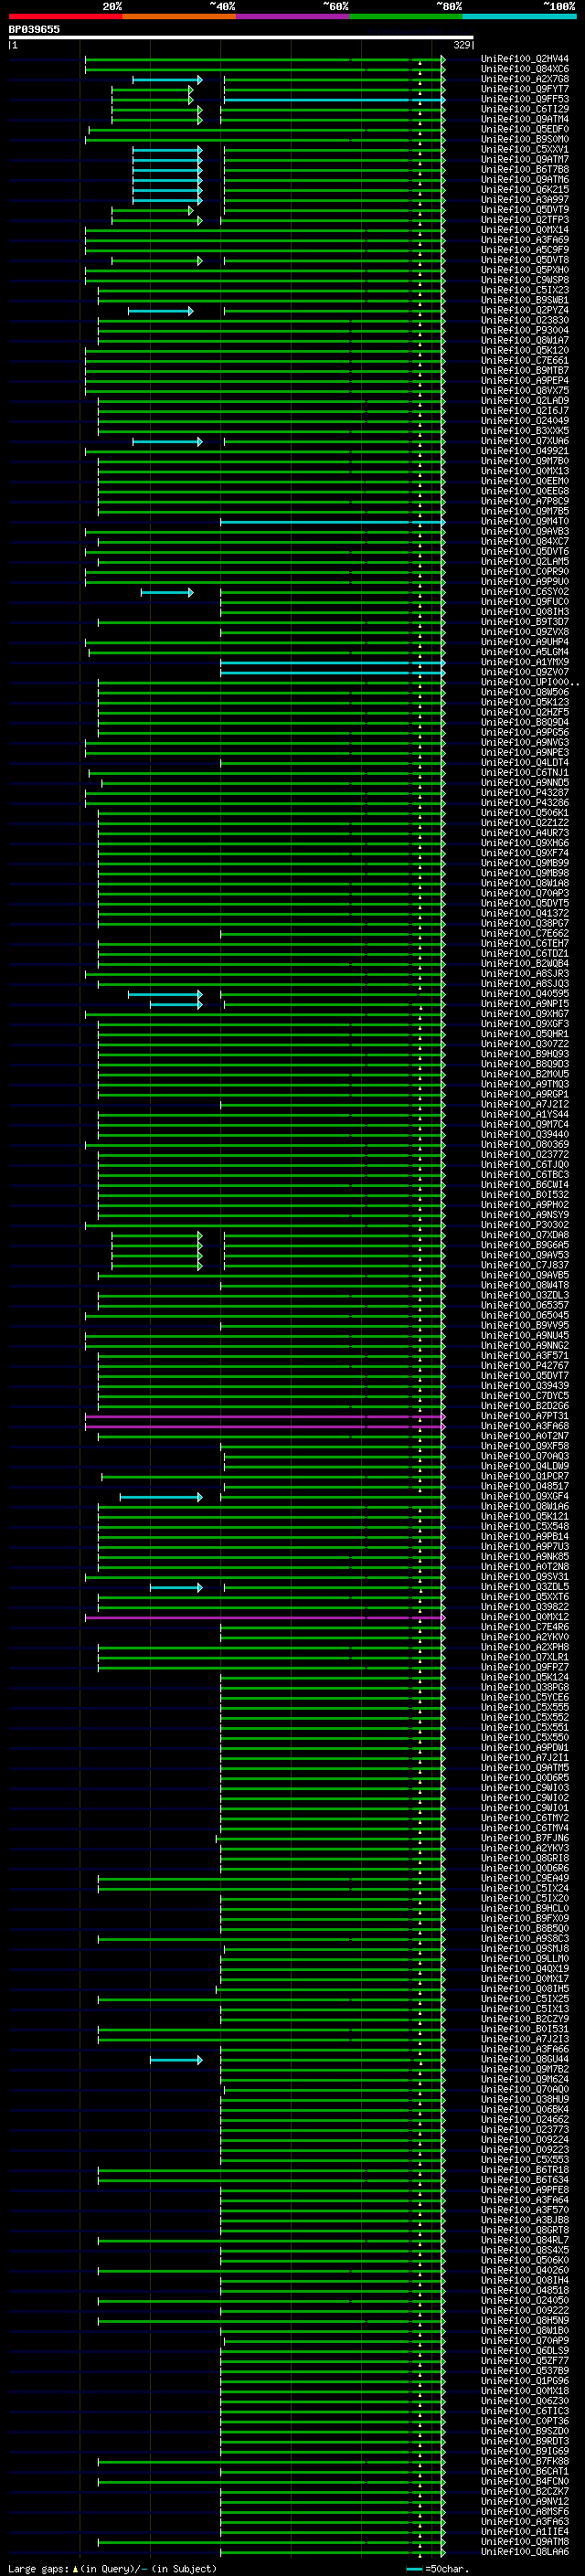585x2576 pixels.
Task: Select the UniRef100_C5YCE6 entry
Action: 525,1698
